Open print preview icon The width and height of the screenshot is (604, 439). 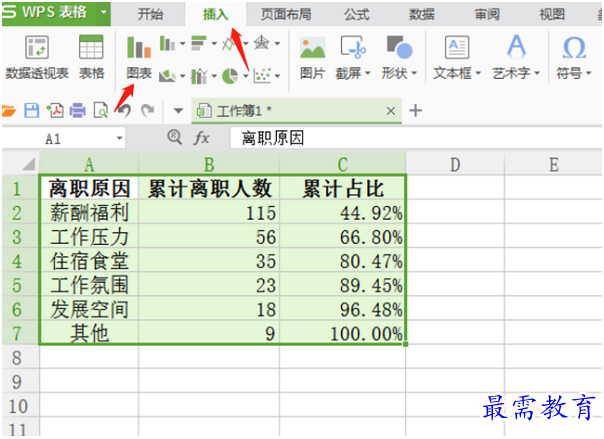[x=101, y=111]
